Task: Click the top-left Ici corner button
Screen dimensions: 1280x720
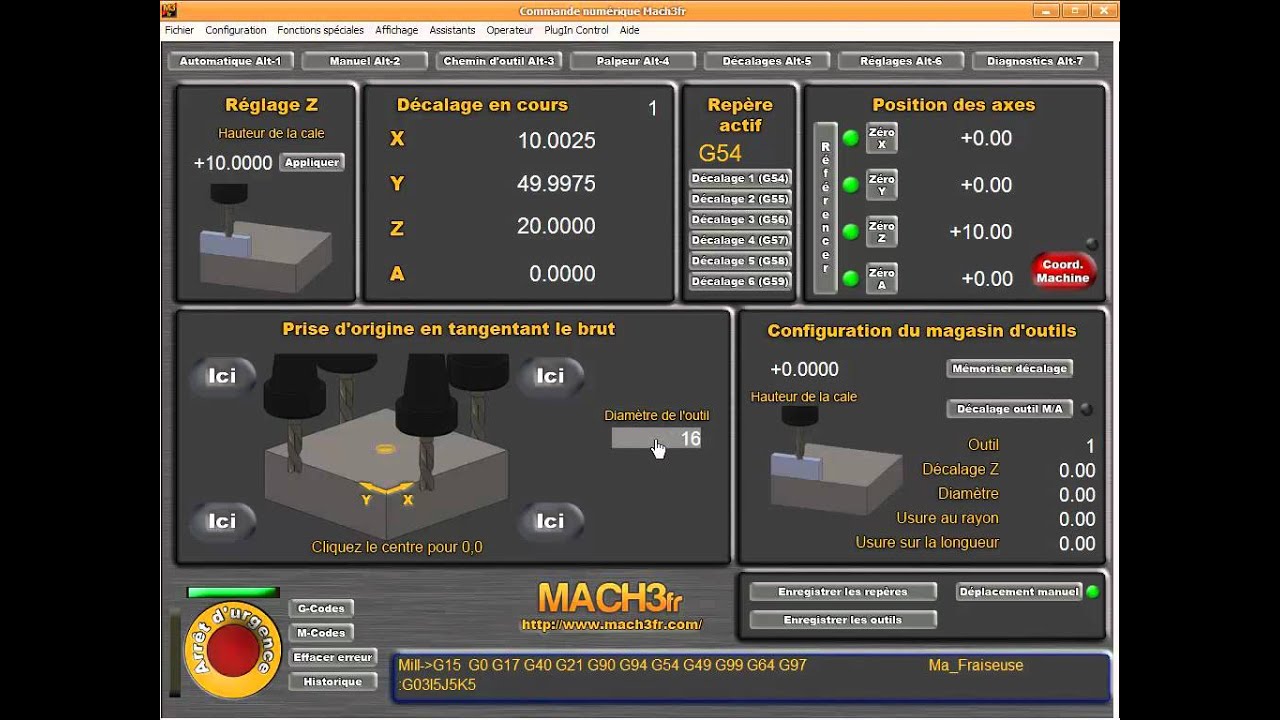Action: click(x=222, y=376)
